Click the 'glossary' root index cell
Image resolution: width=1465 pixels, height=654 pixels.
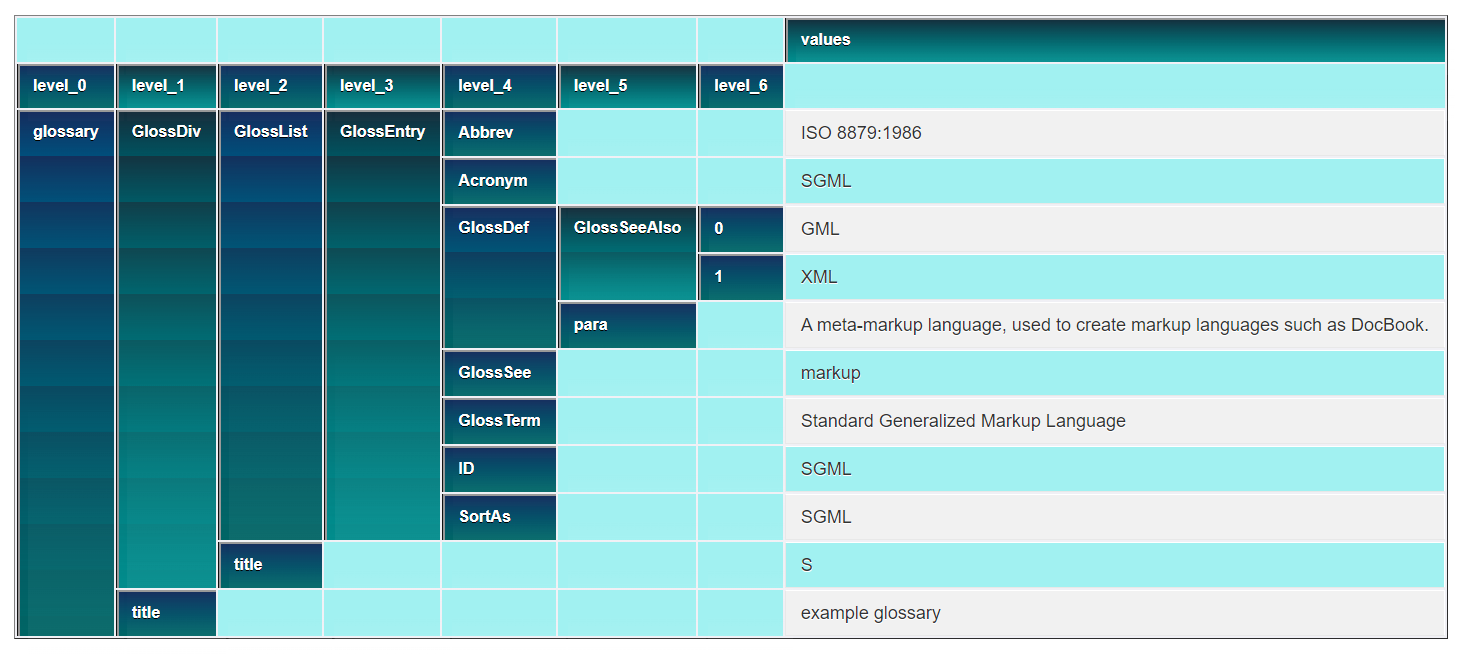pyautogui.click(x=66, y=132)
